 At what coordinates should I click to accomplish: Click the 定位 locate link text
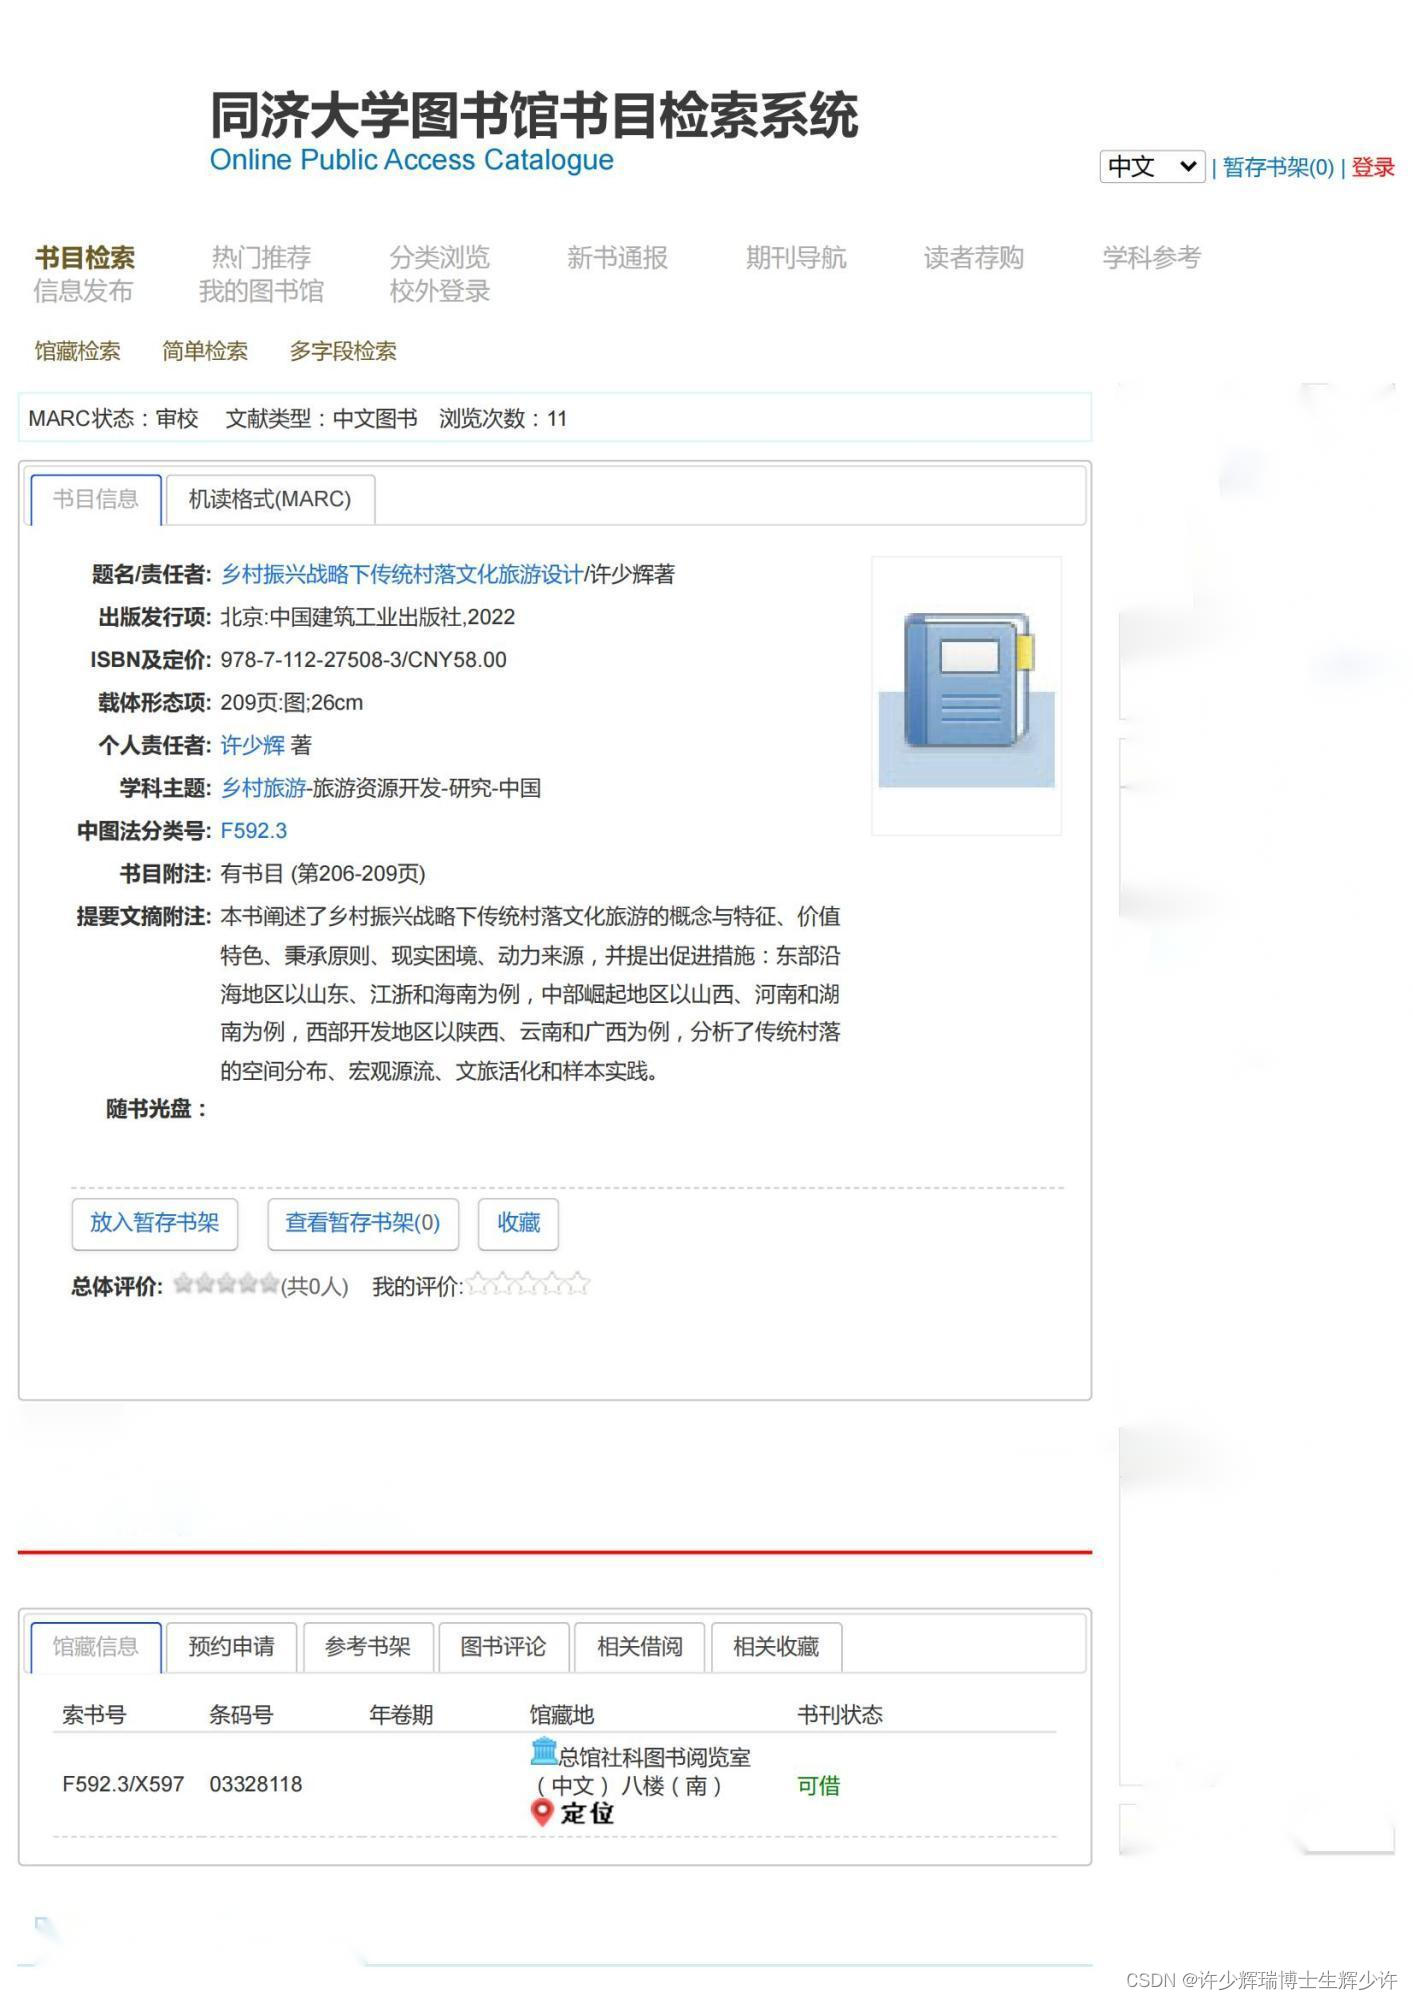587,1813
